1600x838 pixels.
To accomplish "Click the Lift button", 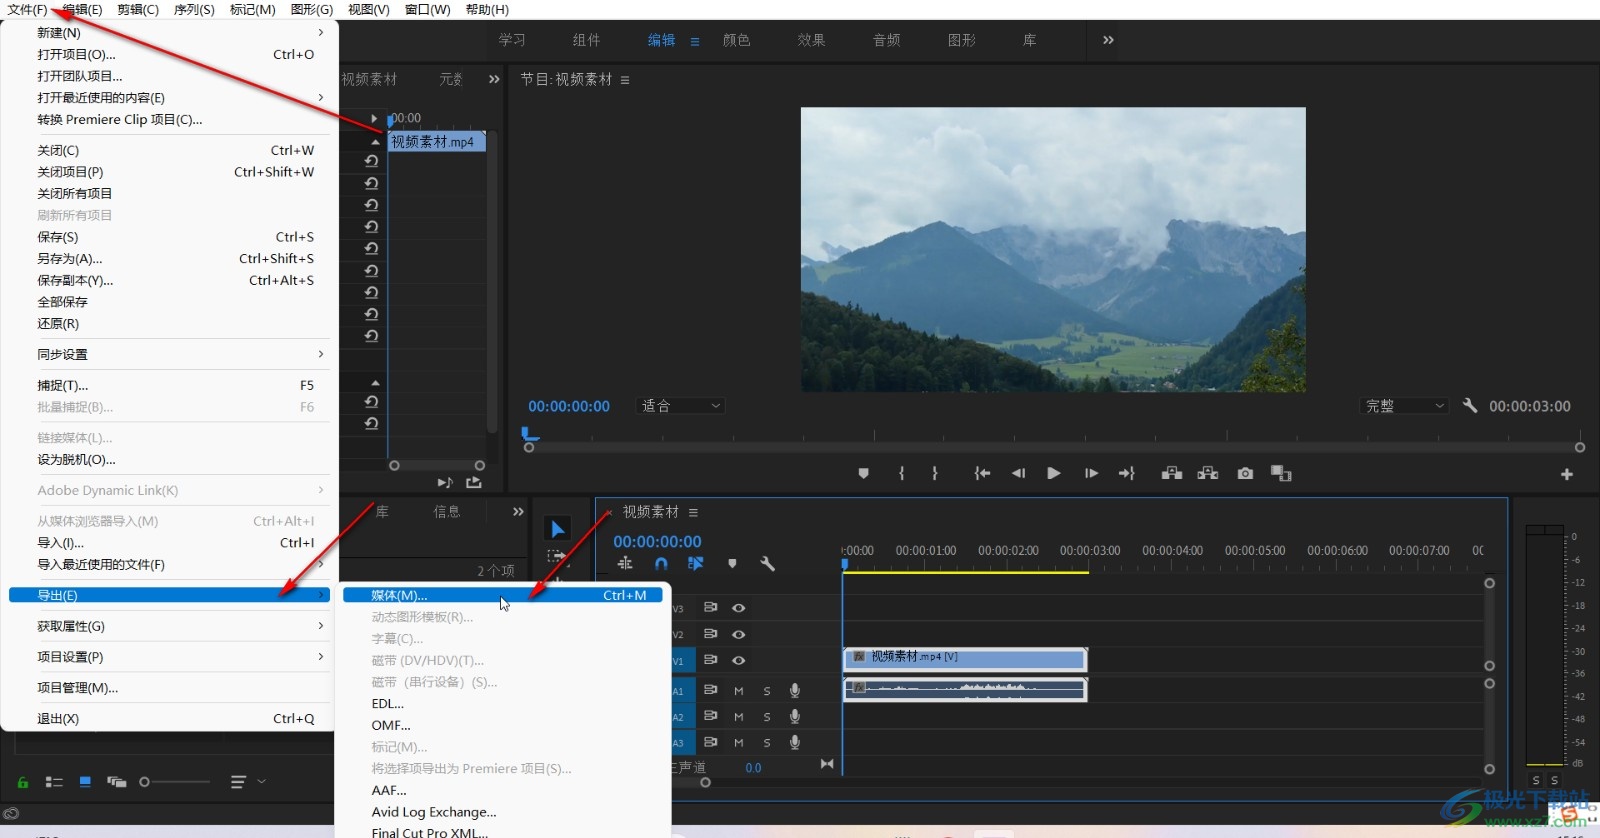I will (x=1172, y=473).
